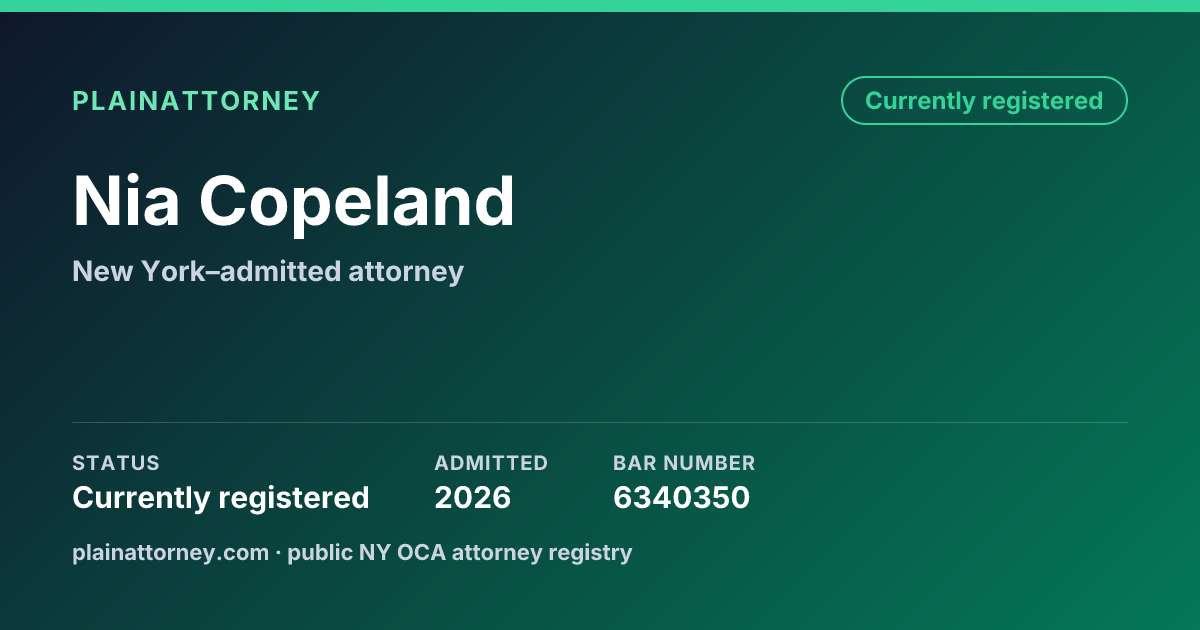Click the BAR NUMBER field label
Image resolution: width=1200 pixels, height=630 pixels.
coord(684,463)
